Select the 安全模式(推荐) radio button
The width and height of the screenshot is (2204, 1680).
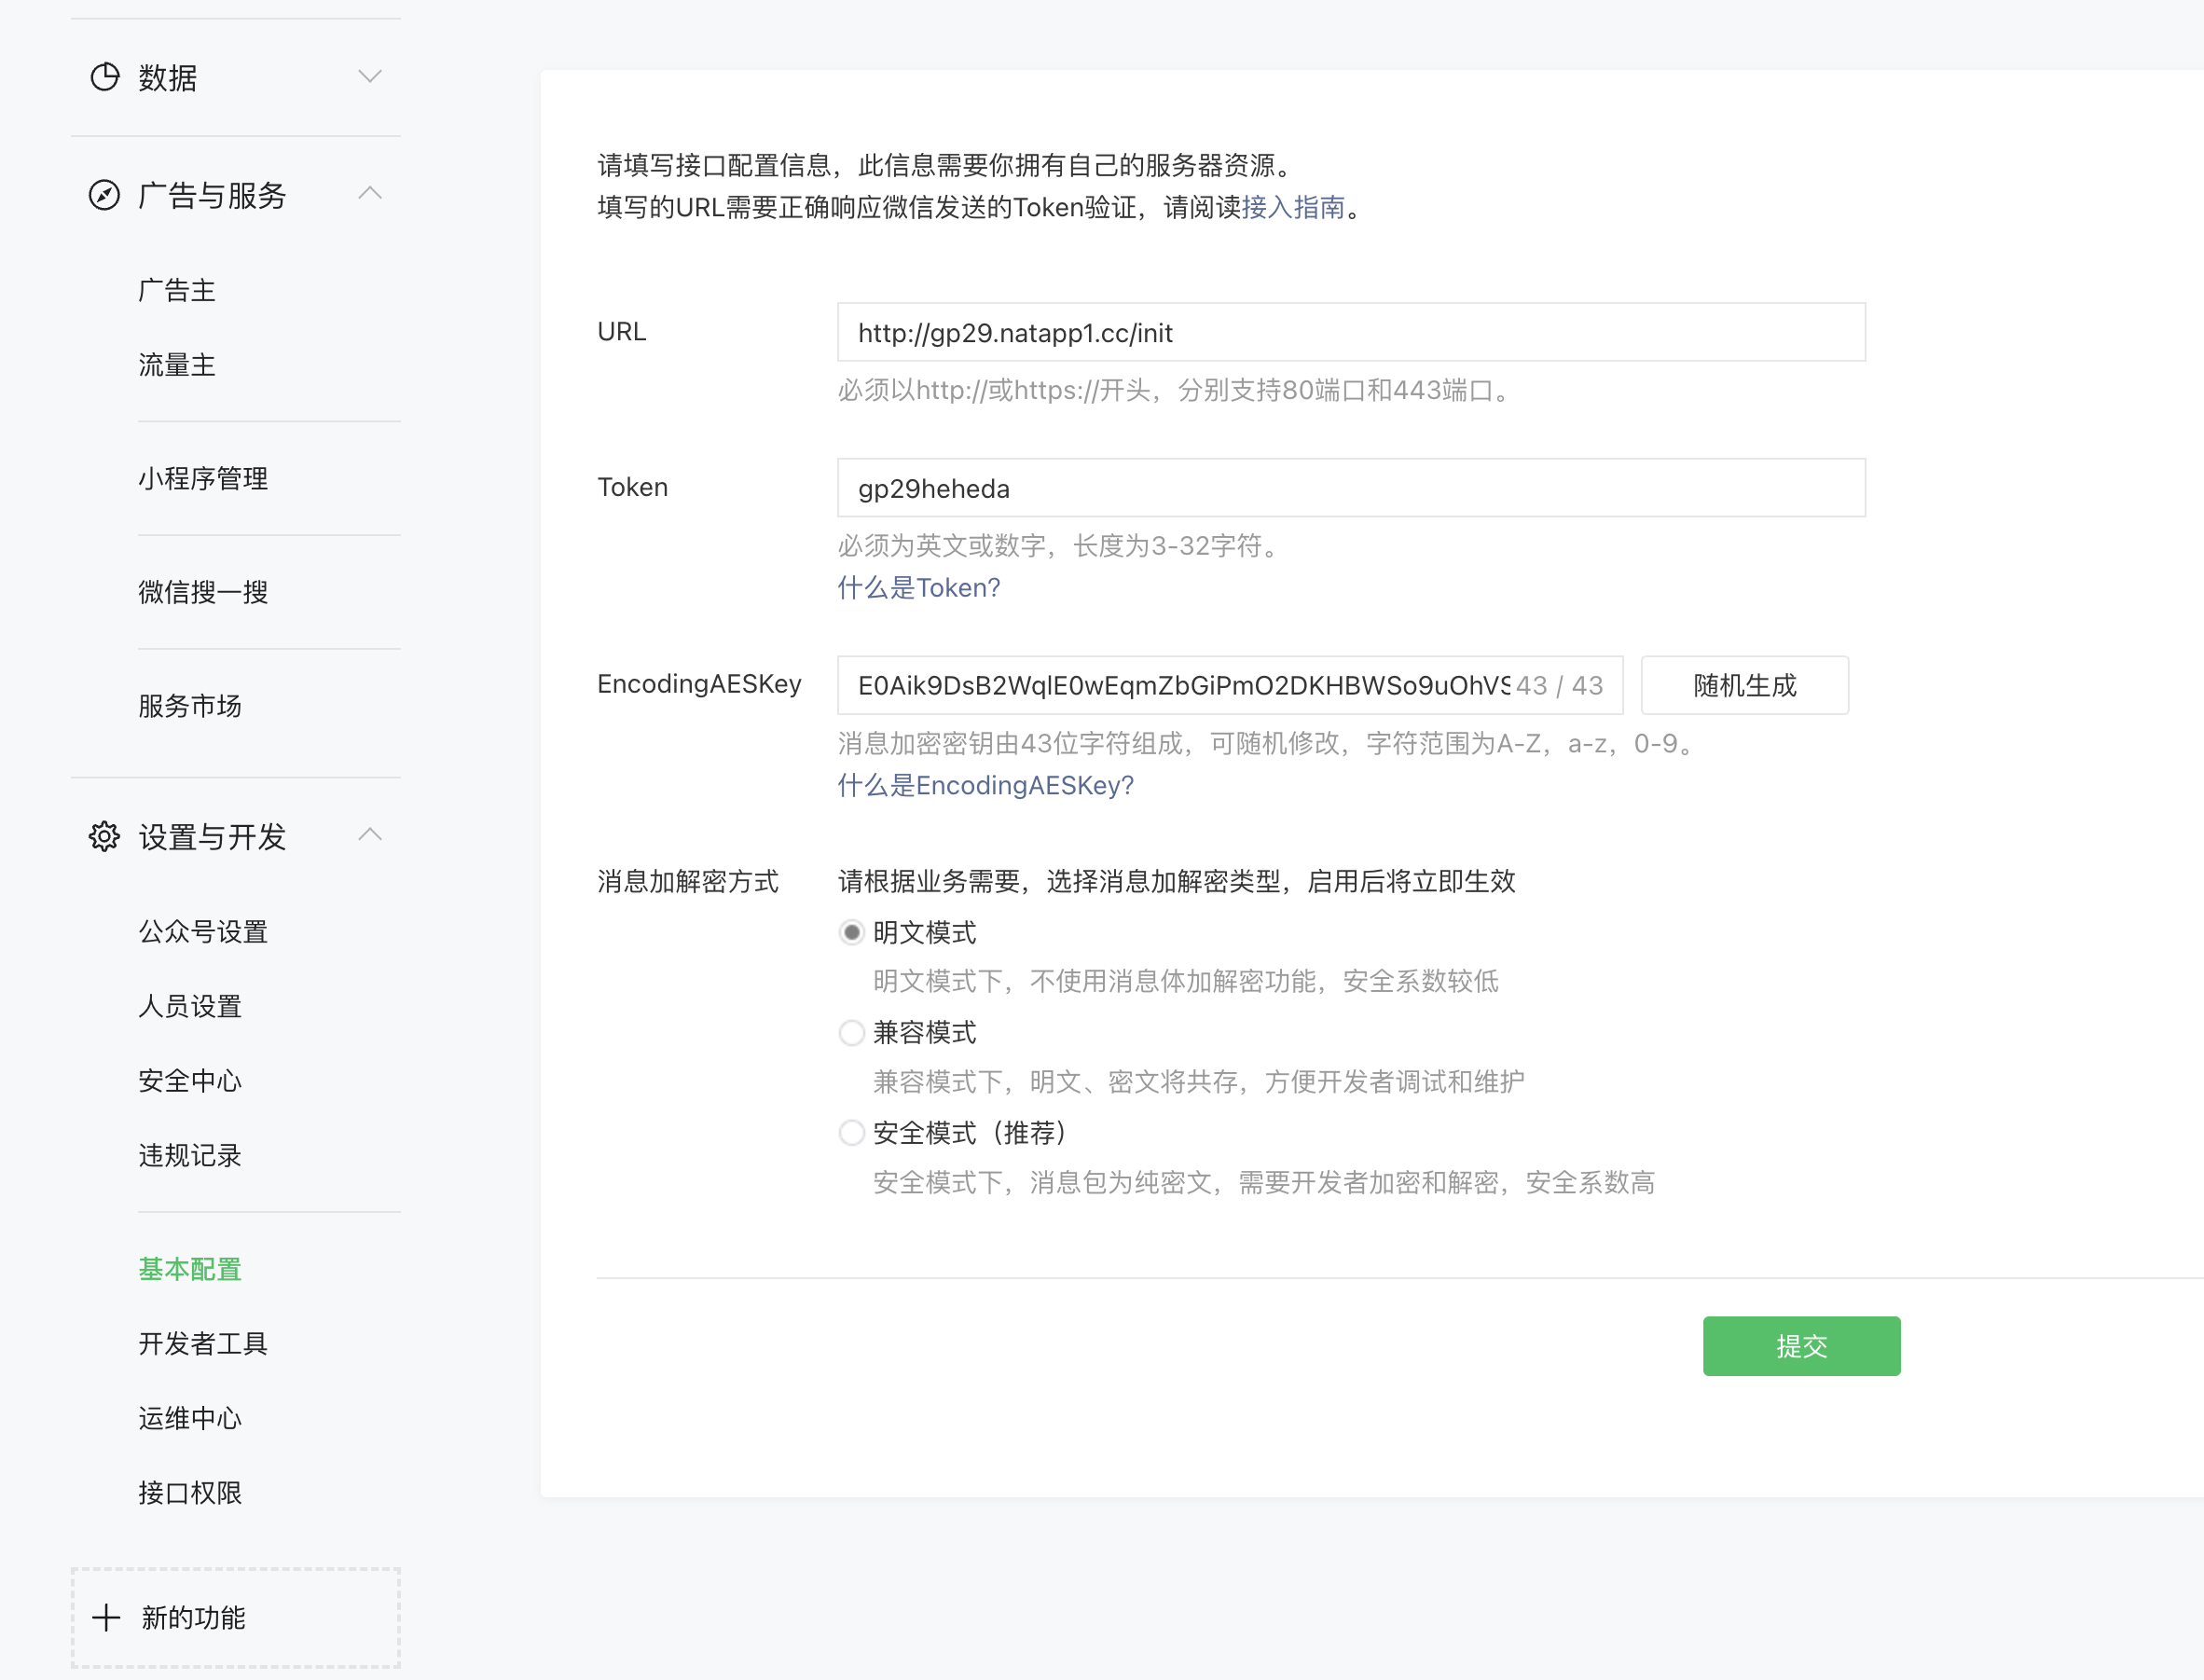pos(851,1132)
